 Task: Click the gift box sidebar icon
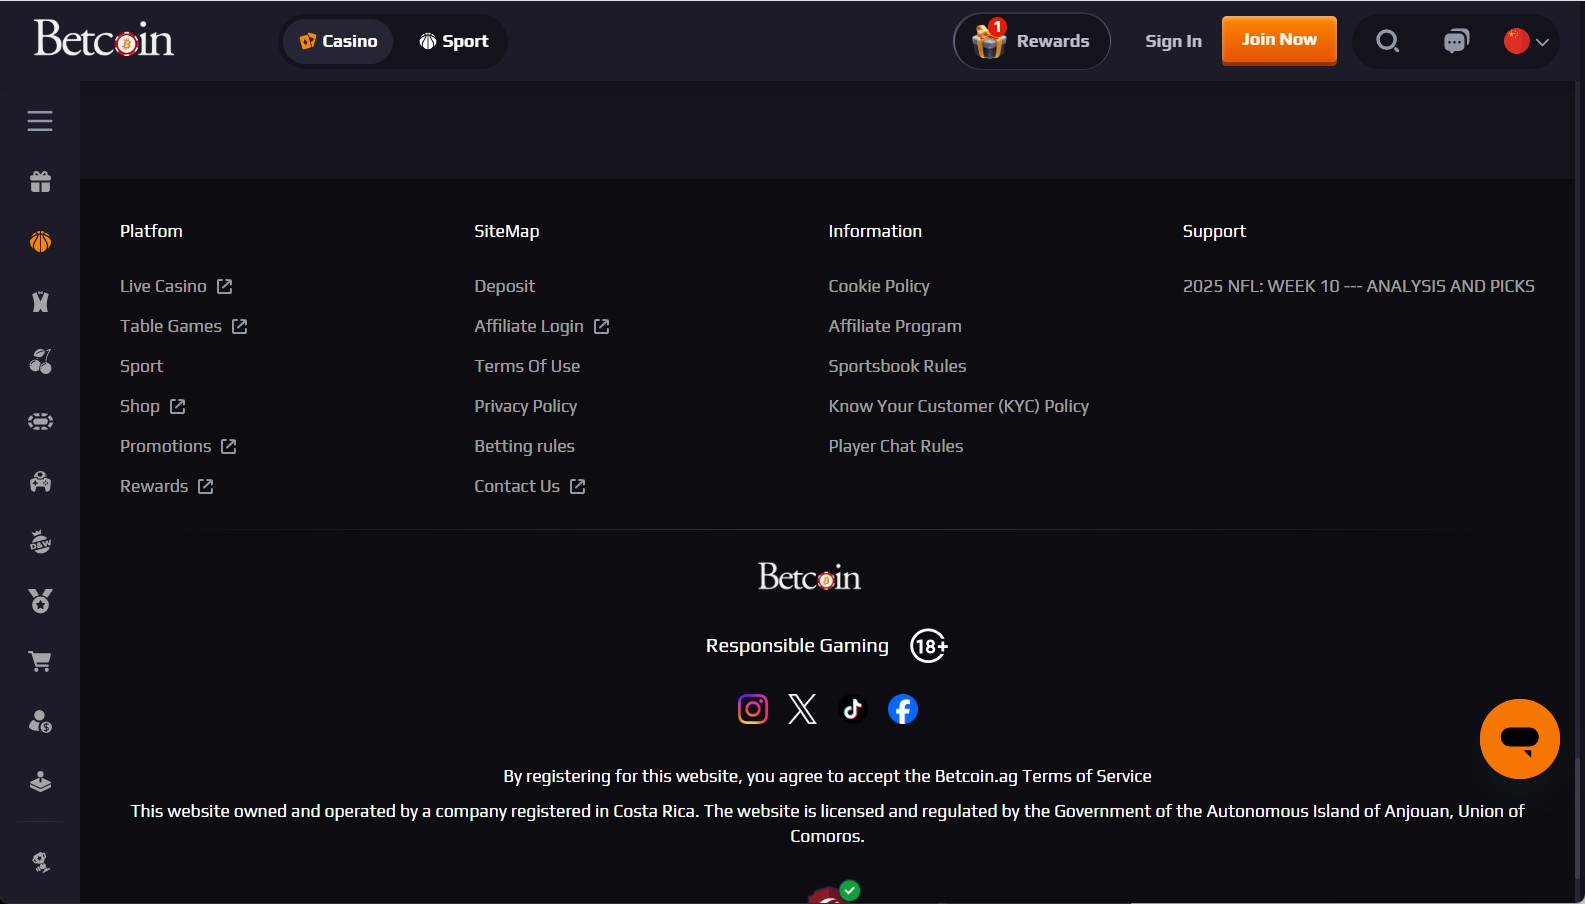(40, 182)
